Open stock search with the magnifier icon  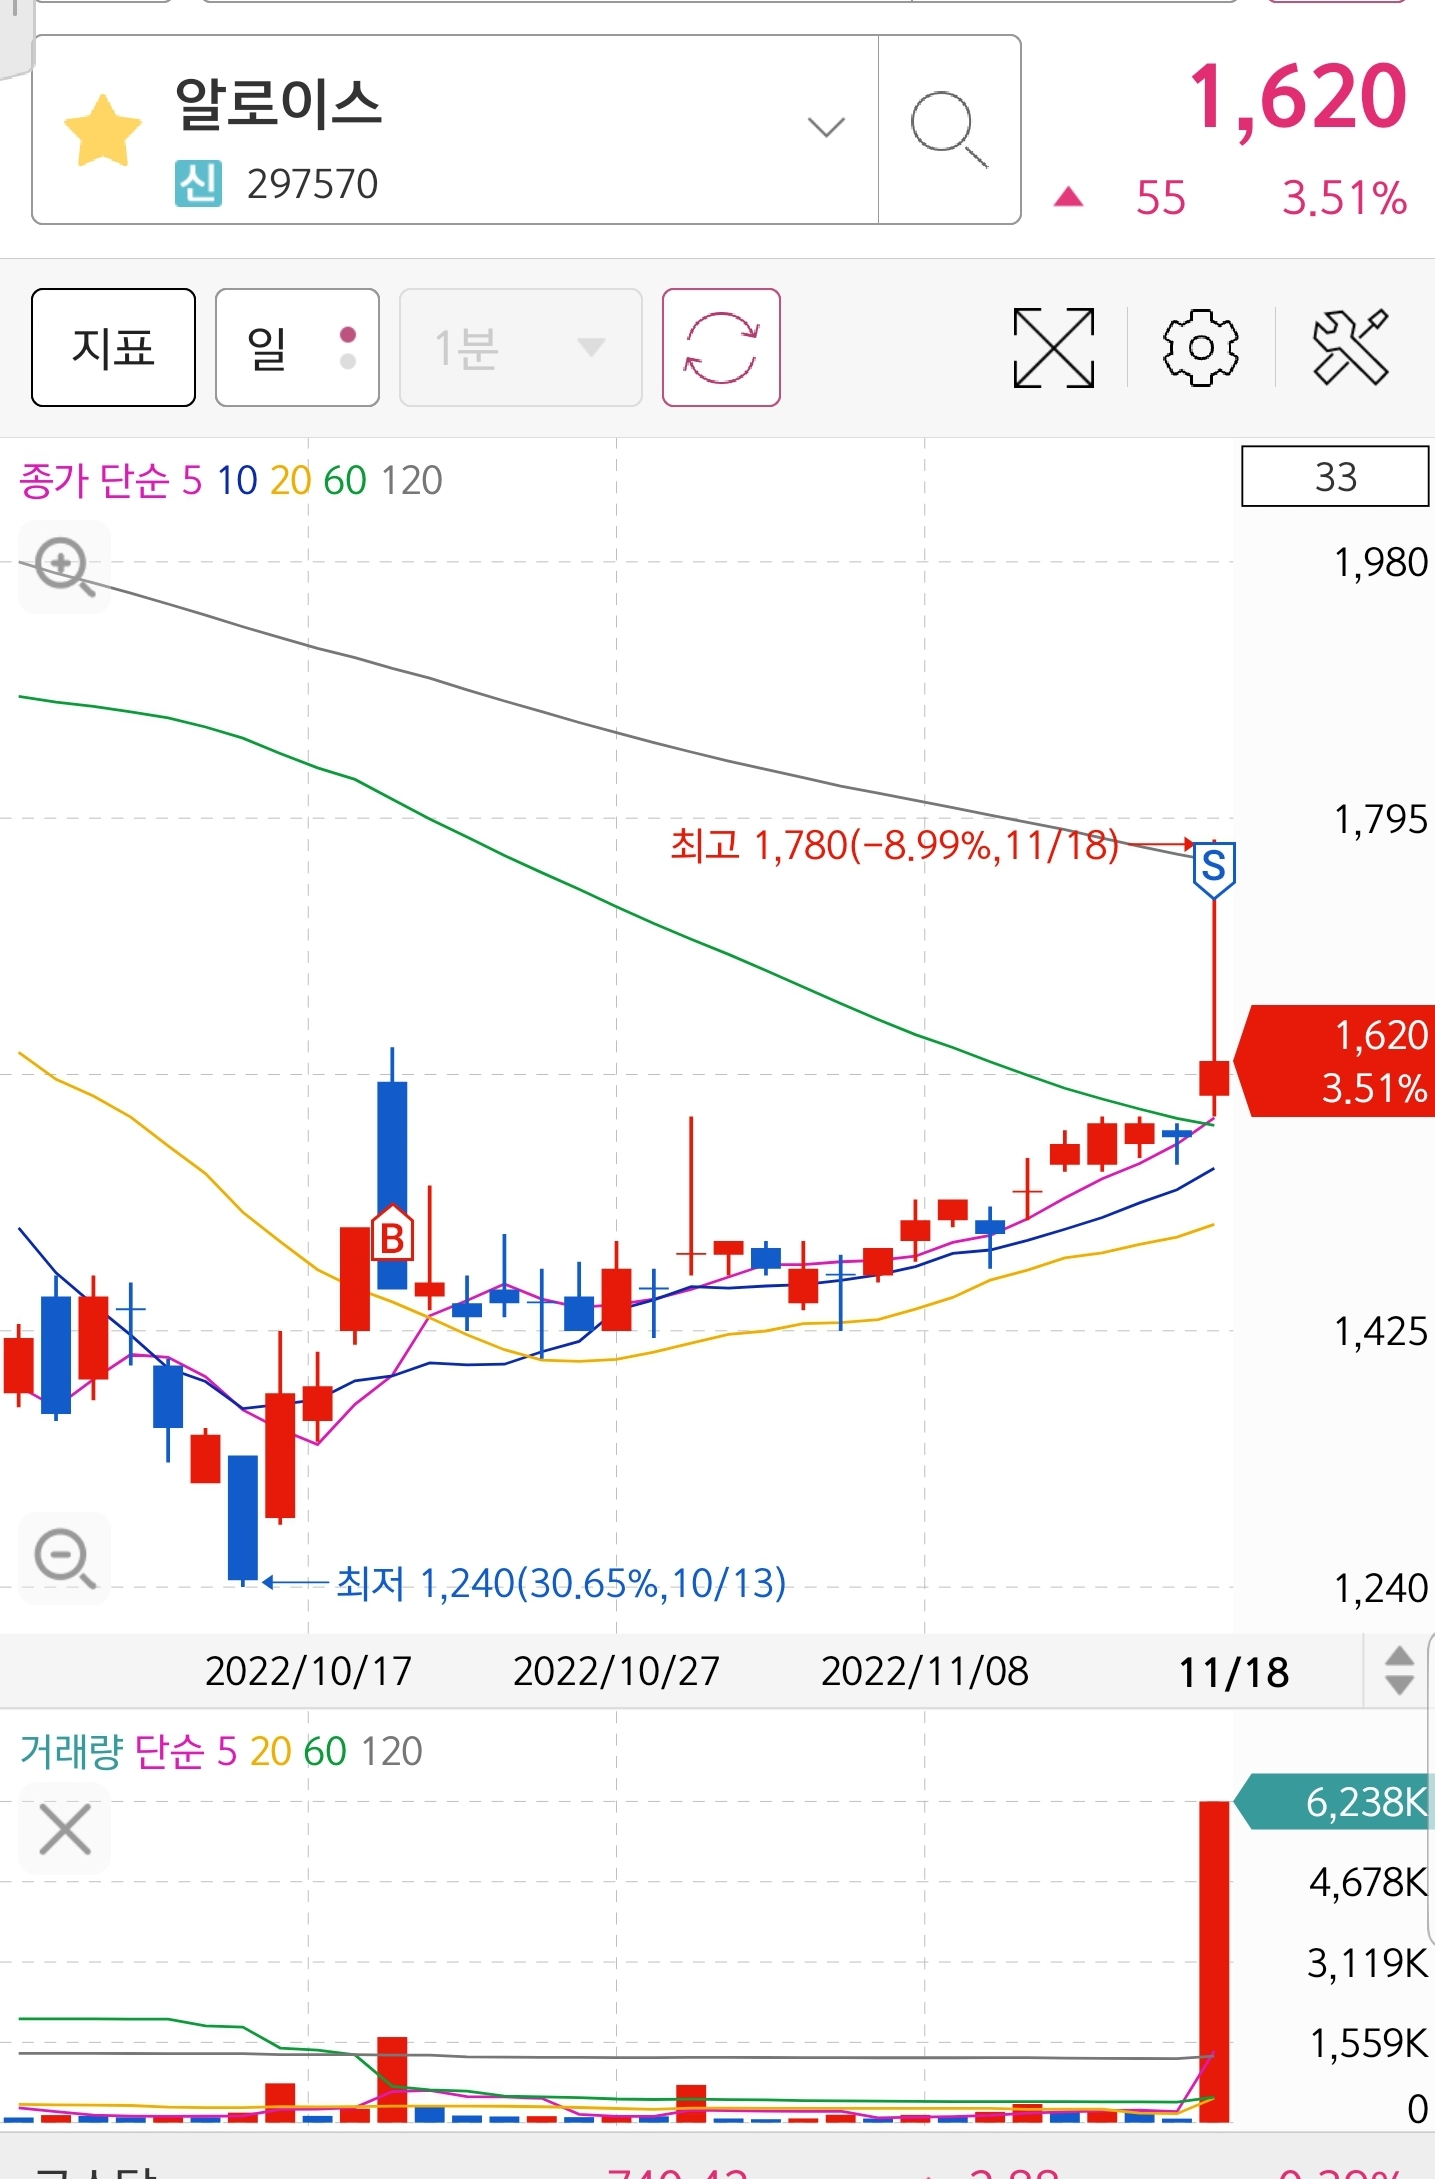tap(949, 129)
